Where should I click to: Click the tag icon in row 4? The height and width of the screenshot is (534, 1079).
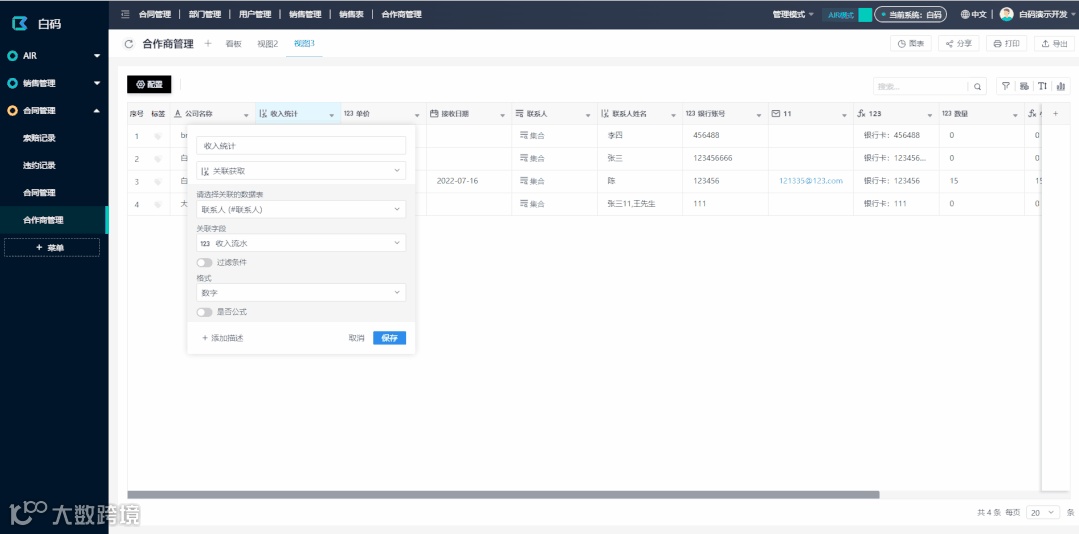[158, 204]
